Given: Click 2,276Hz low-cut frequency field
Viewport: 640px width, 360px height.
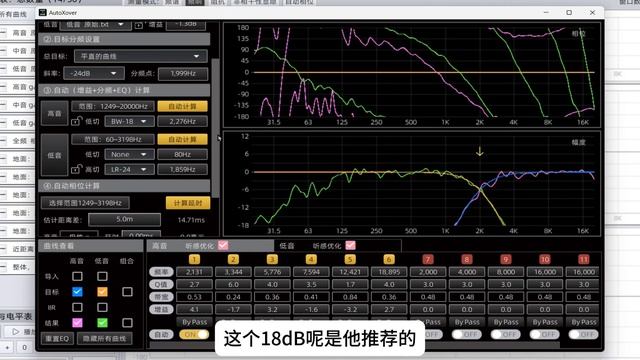Looking at the screenshot, I should [182, 121].
